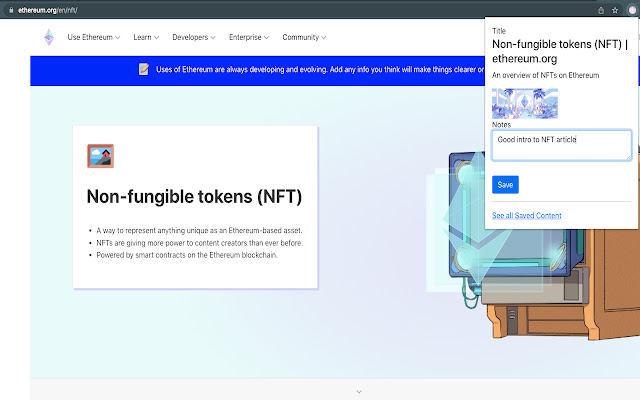
Task: Click the pink extension icon in the toolbar
Action: tap(632, 11)
